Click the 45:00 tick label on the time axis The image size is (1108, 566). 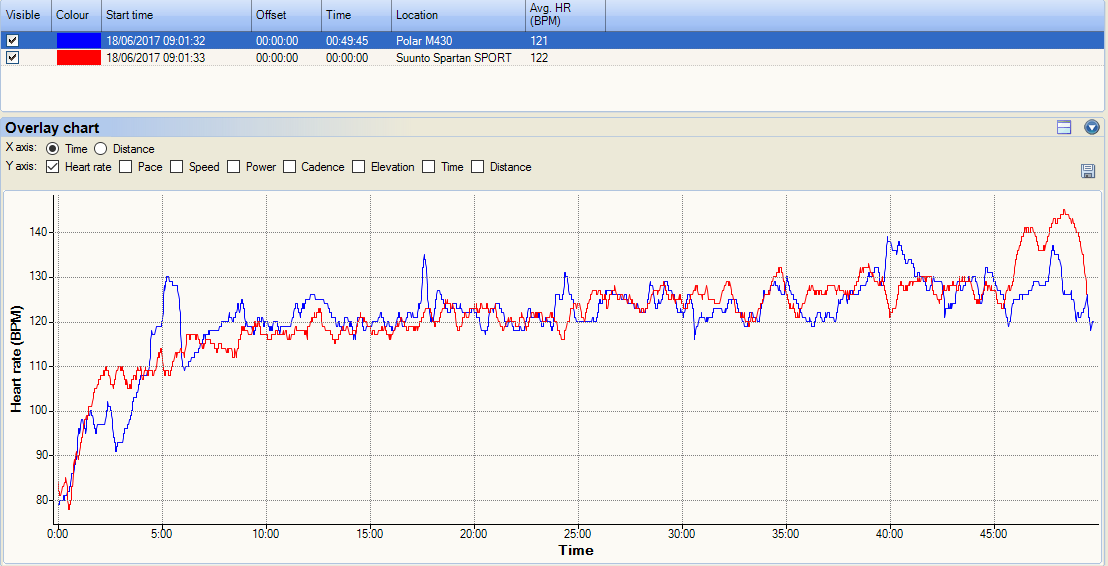pyautogui.click(x=994, y=533)
